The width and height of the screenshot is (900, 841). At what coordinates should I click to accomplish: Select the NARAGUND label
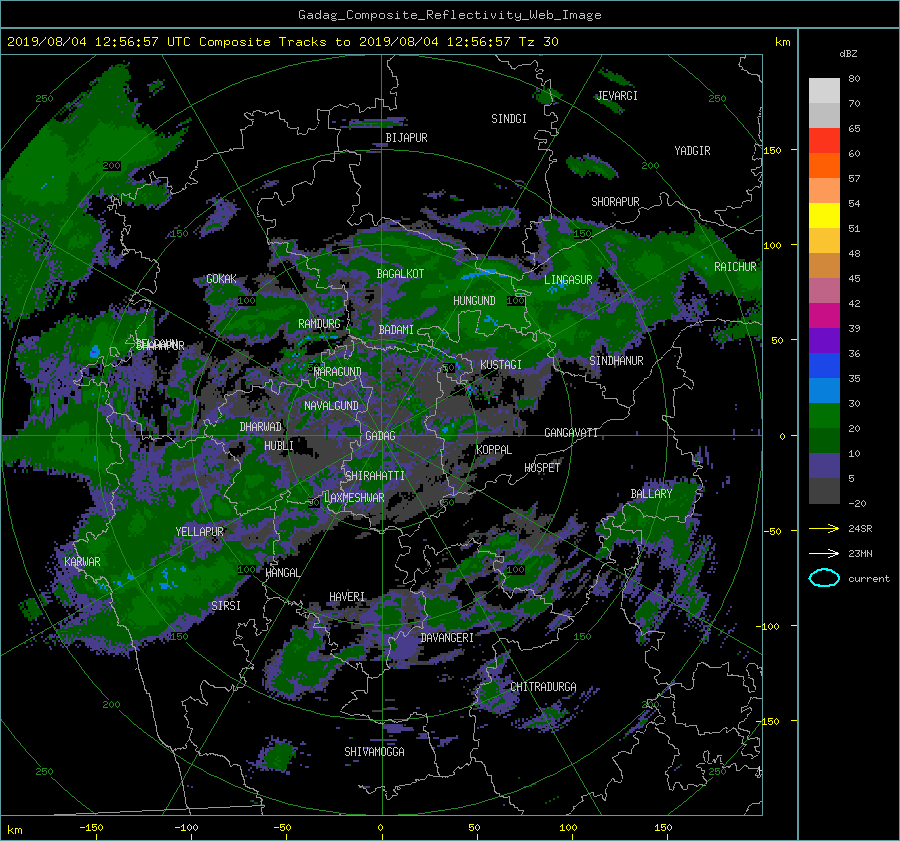click(338, 372)
